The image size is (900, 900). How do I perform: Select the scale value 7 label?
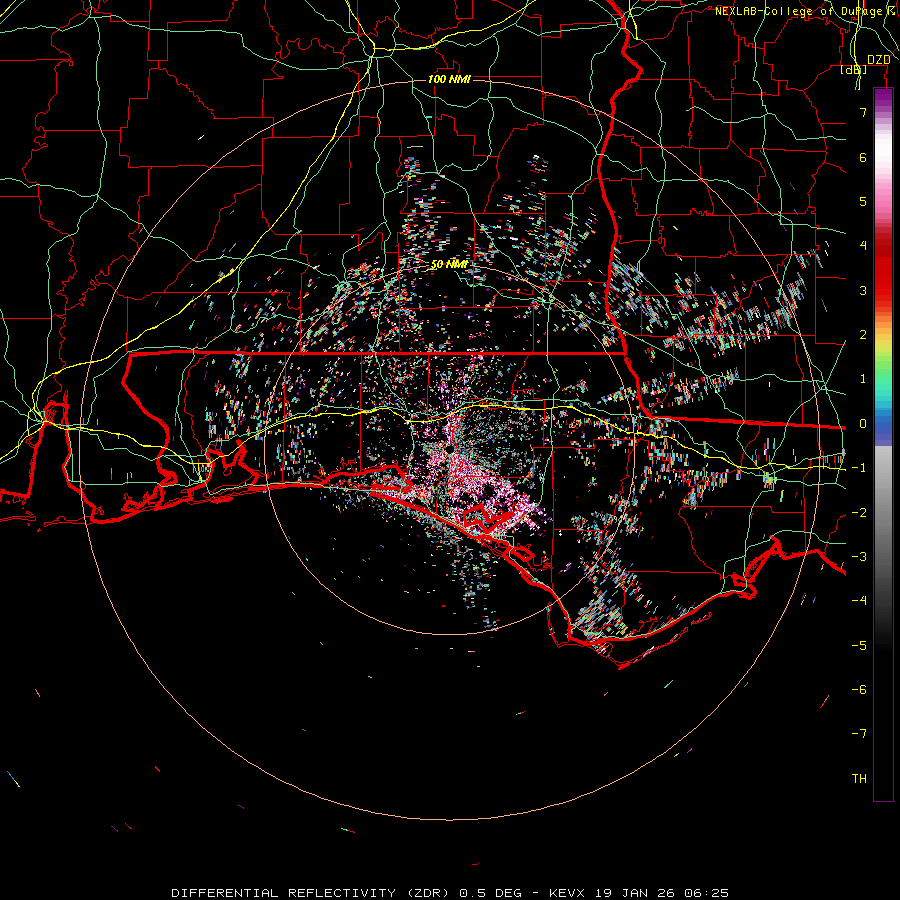click(863, 112)
